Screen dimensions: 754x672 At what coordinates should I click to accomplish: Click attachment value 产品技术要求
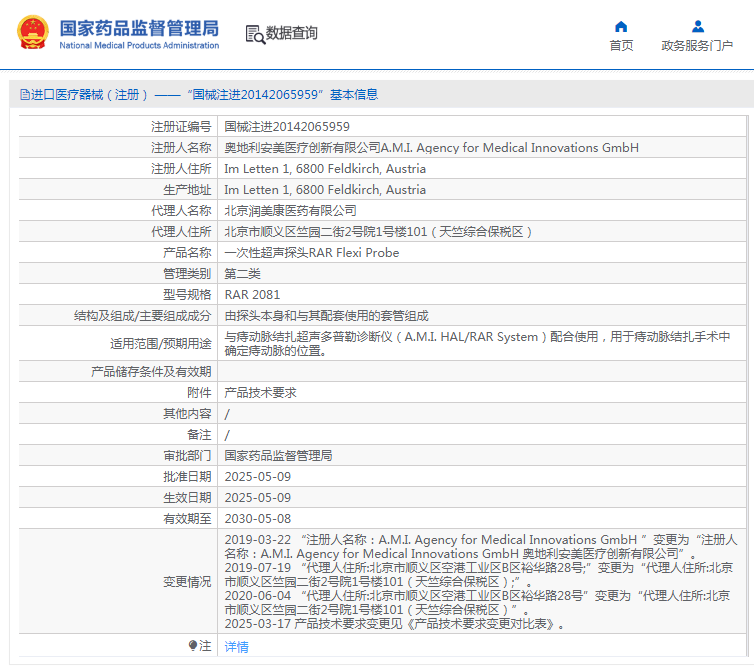[x=260, y=393]
